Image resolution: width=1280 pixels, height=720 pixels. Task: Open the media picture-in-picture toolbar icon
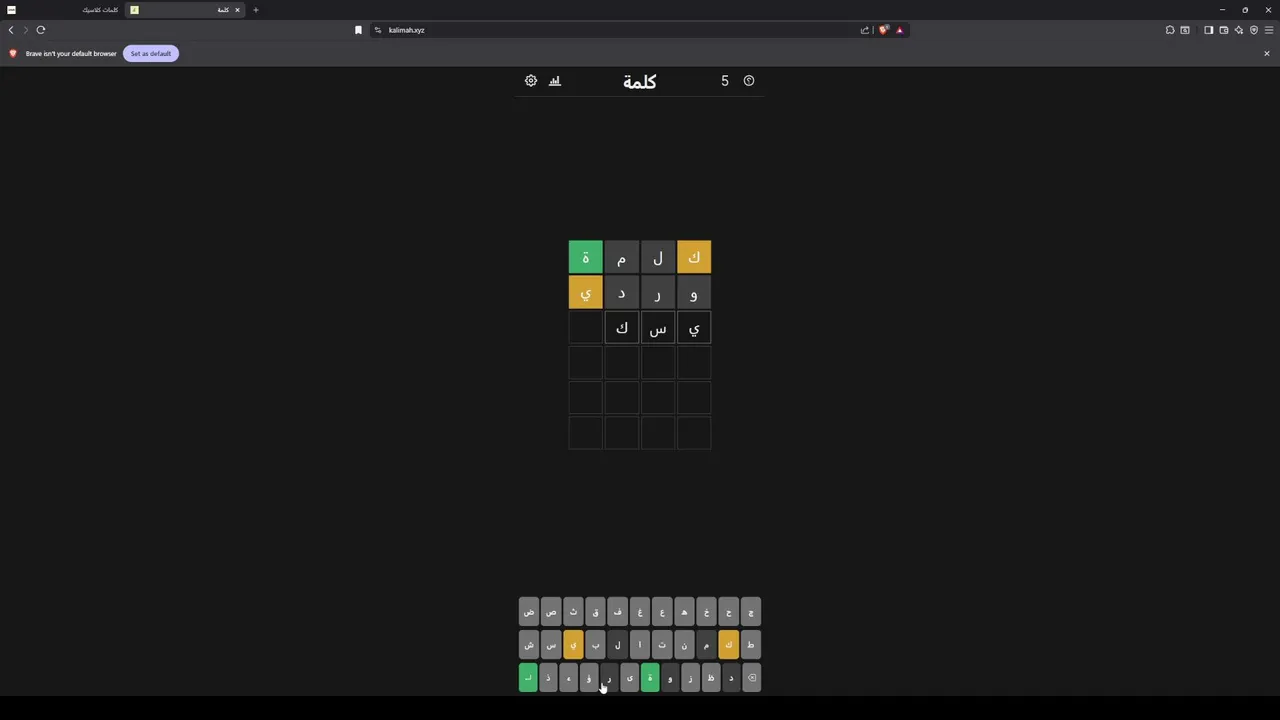[x=1185, y=30]
